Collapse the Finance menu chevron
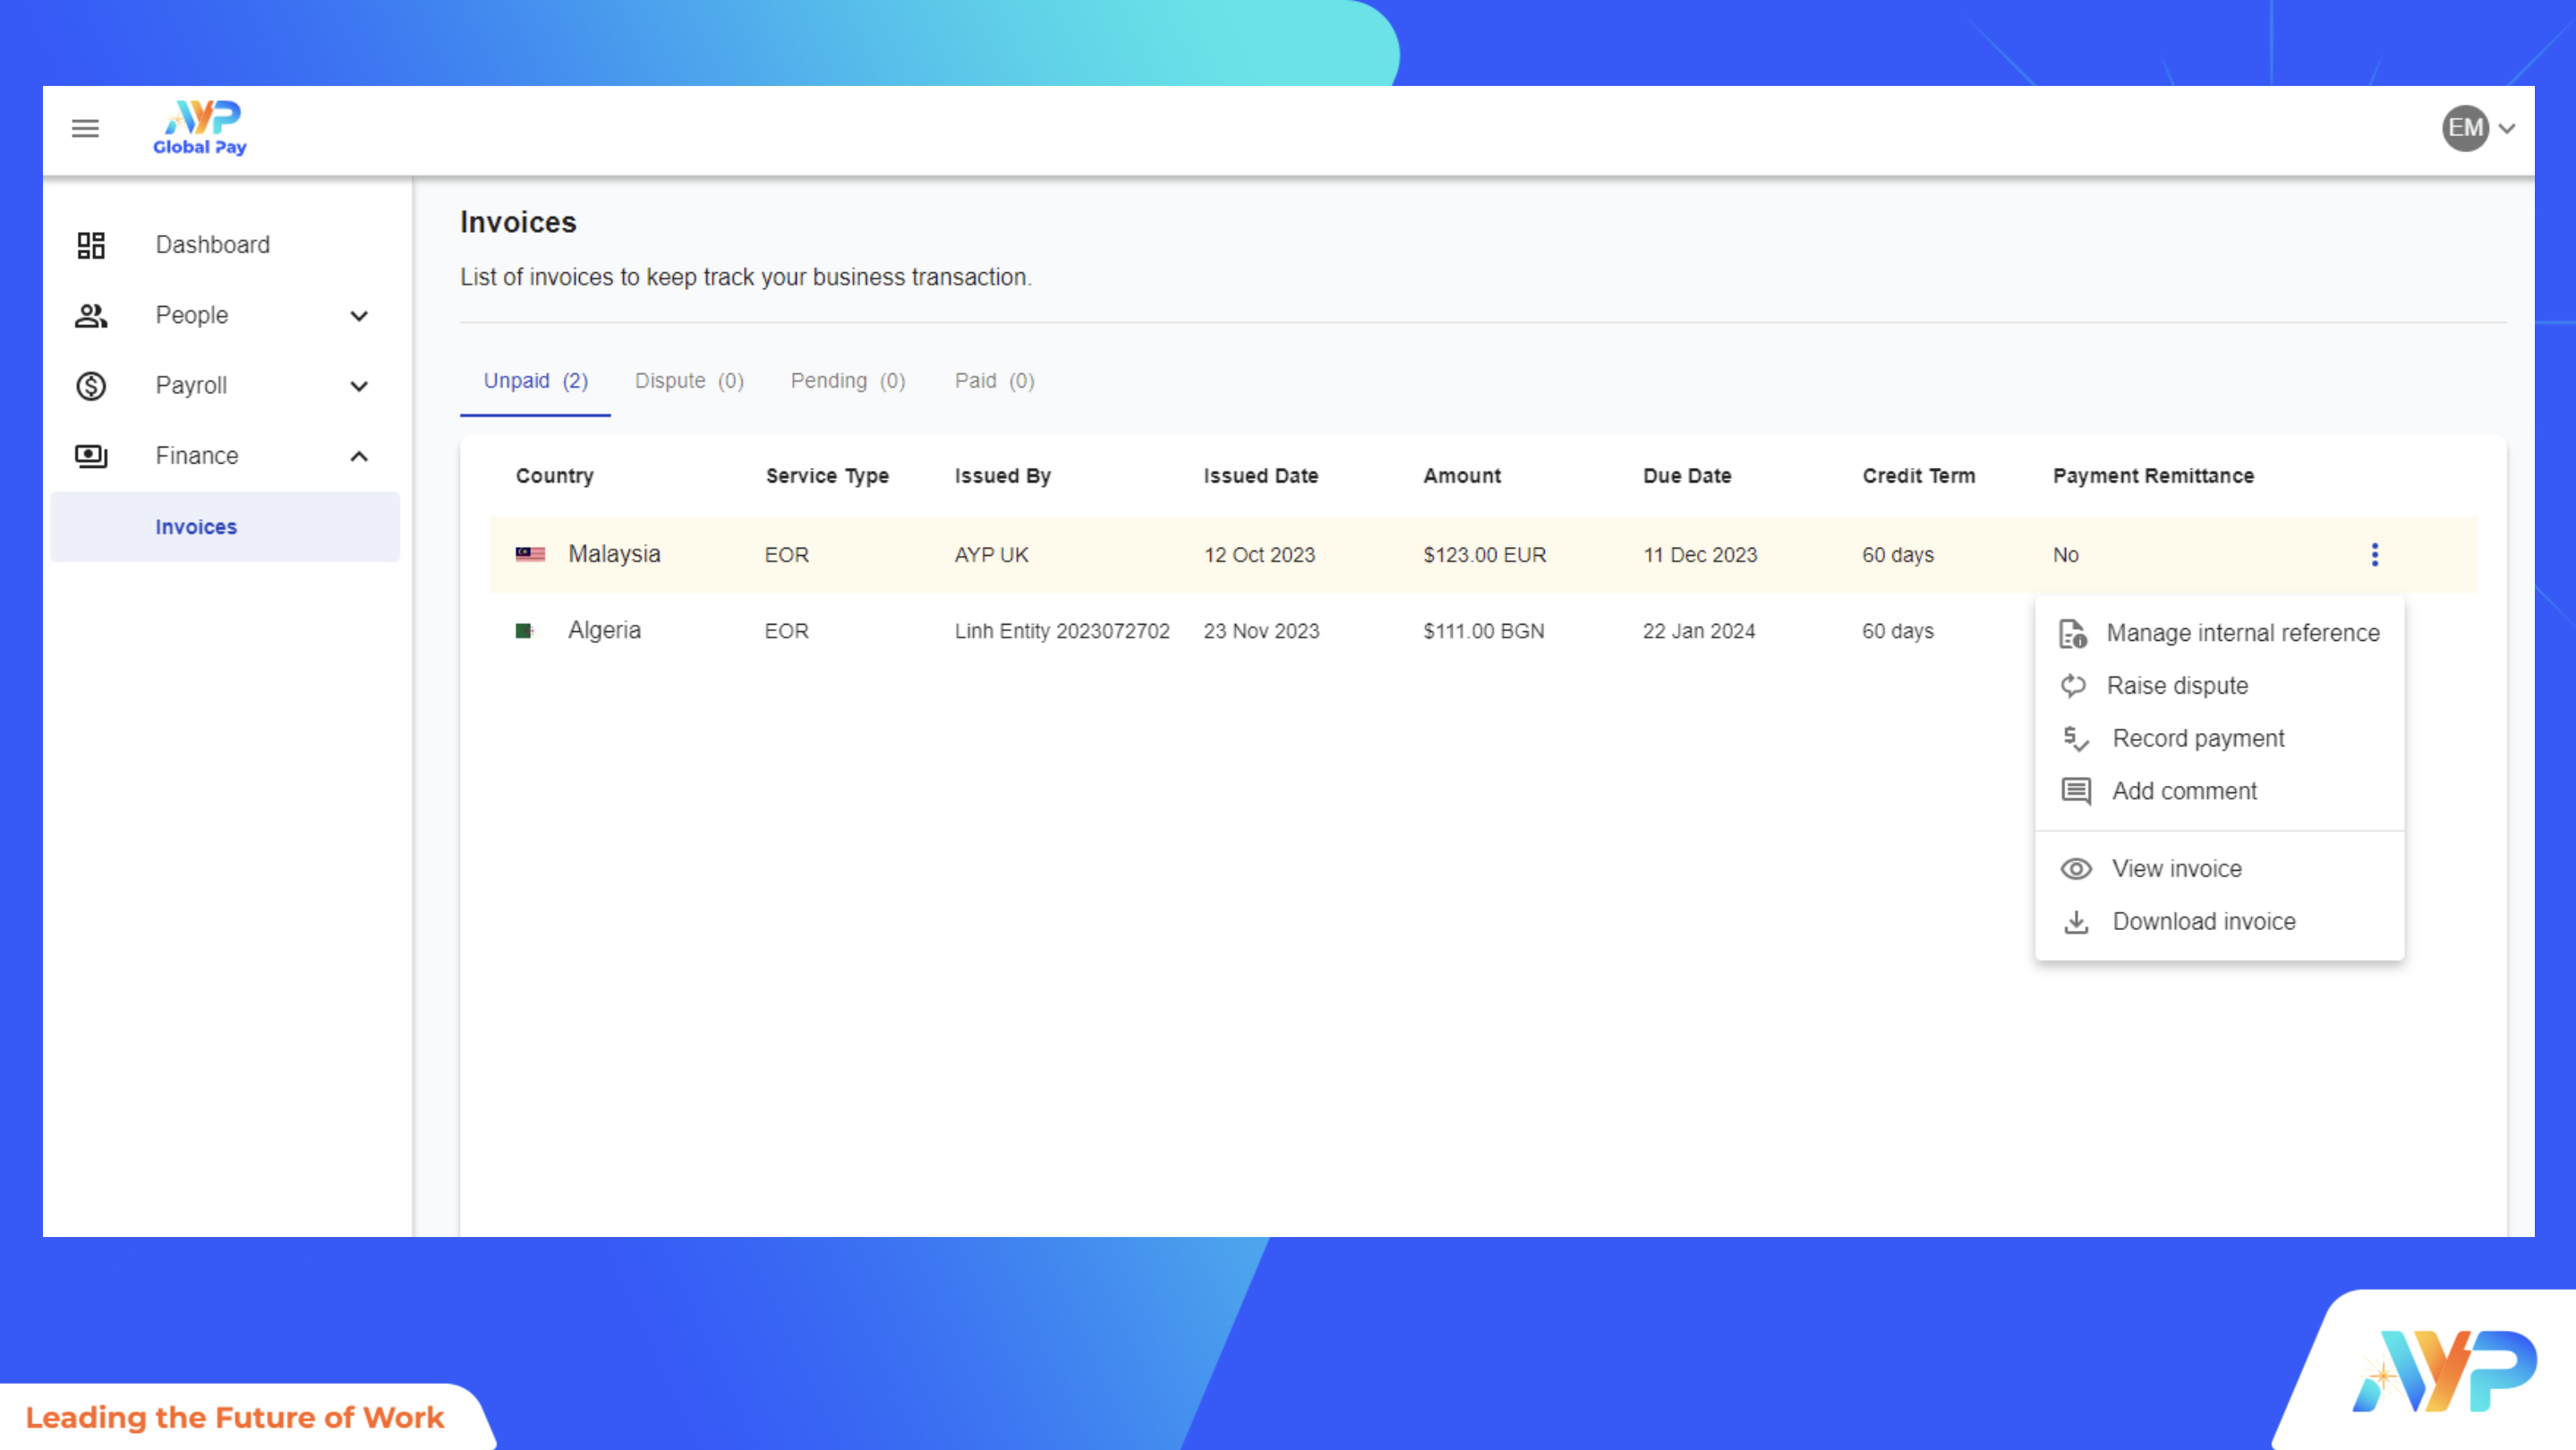Viewport: 2576px width, 1450px height. (x=359, y=456)
